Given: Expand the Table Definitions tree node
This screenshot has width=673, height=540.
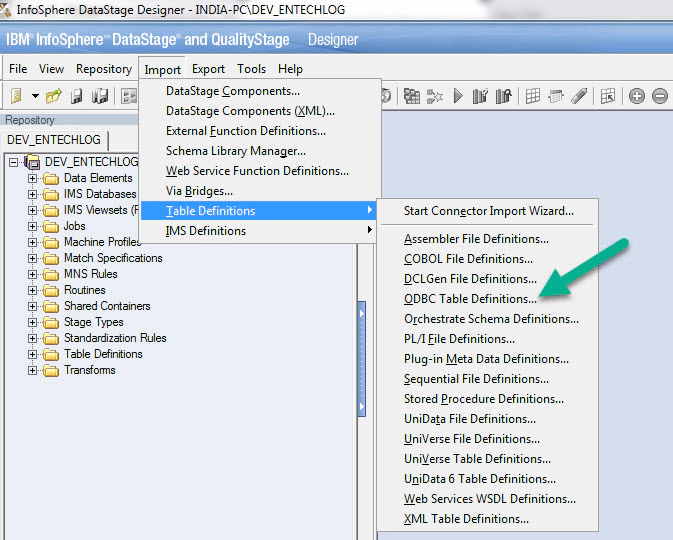Looking at the screenshot, I should (x=32, y=355).
